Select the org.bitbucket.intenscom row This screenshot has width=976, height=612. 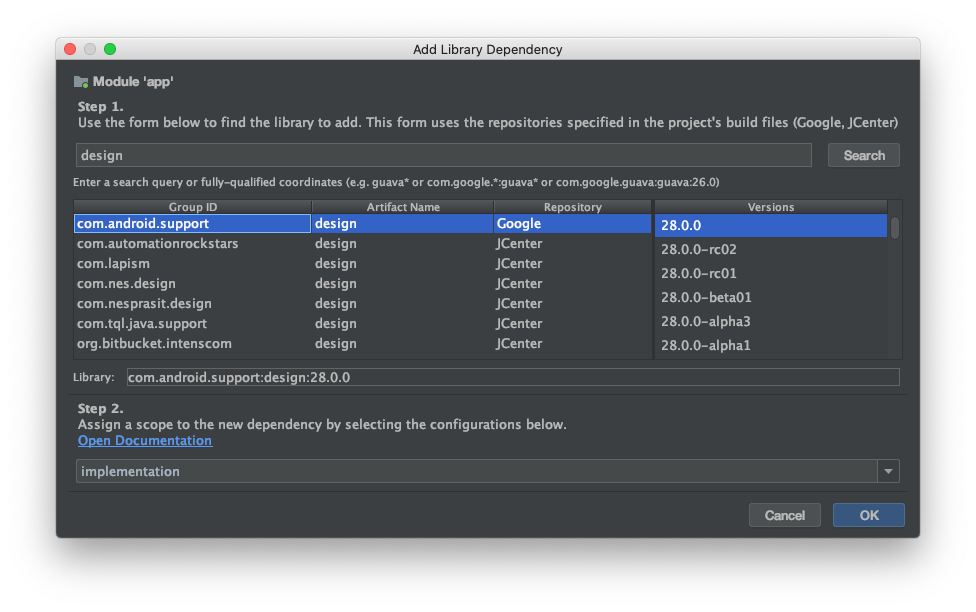362,343
